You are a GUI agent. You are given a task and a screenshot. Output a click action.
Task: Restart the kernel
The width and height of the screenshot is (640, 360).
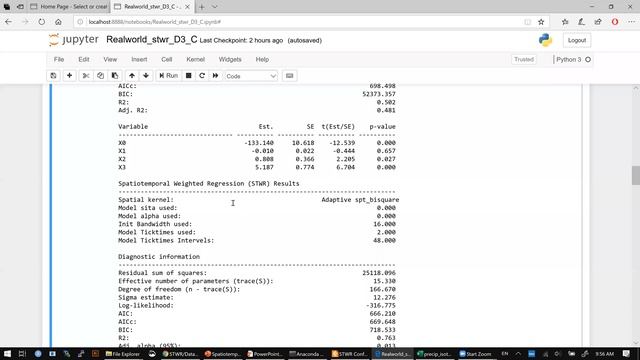click(x=202, y=76)
